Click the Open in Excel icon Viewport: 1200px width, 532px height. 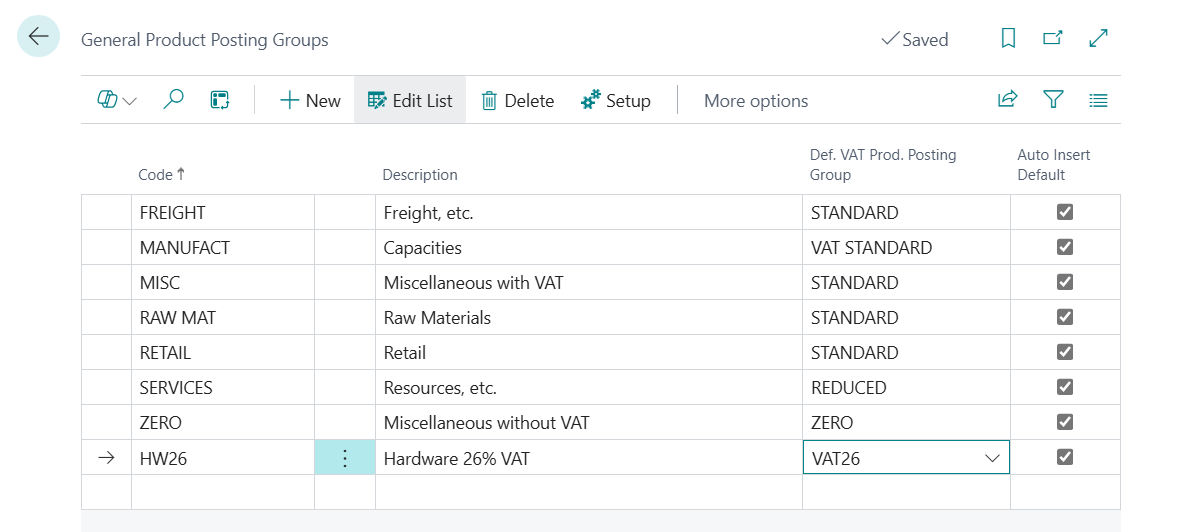point(220,100)
